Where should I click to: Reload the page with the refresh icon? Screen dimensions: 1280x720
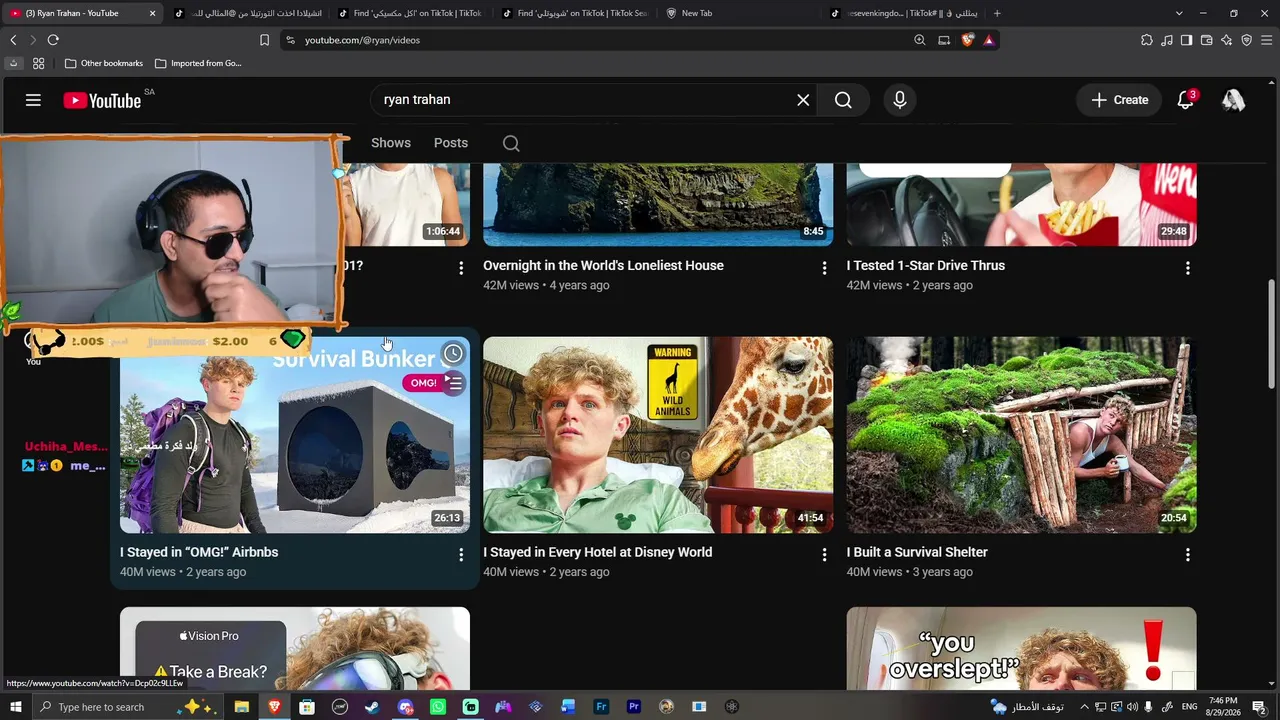tap(53, 40)
